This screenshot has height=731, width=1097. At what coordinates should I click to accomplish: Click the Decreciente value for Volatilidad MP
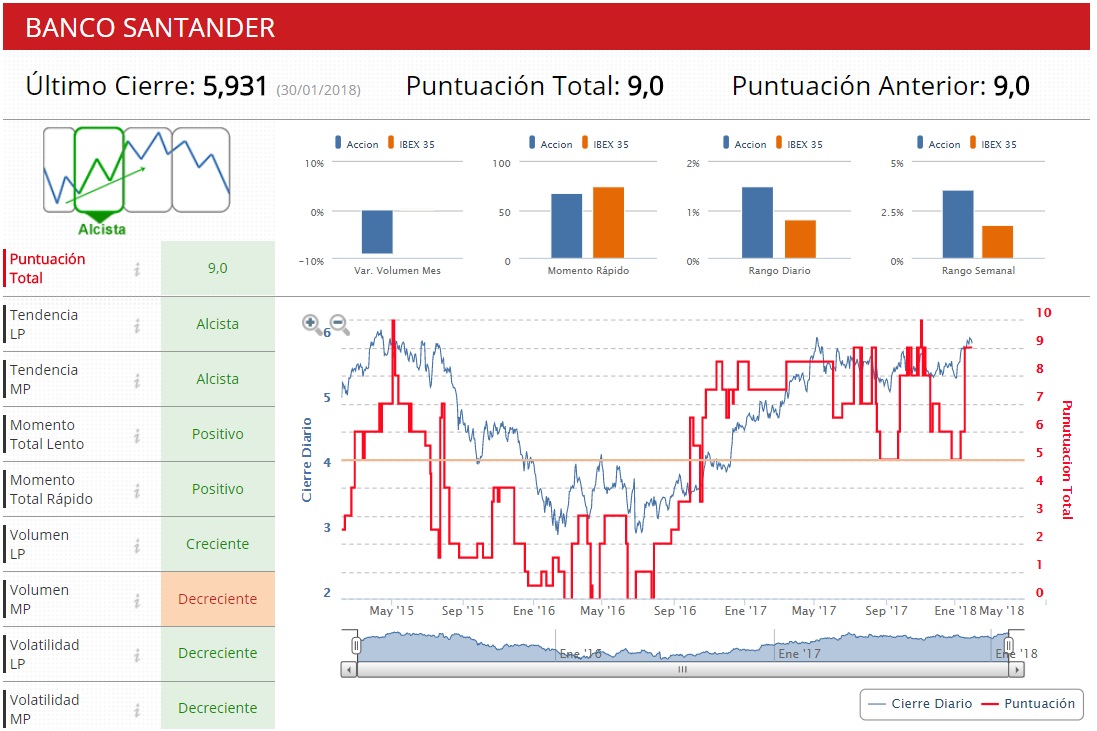click(218, 708)
